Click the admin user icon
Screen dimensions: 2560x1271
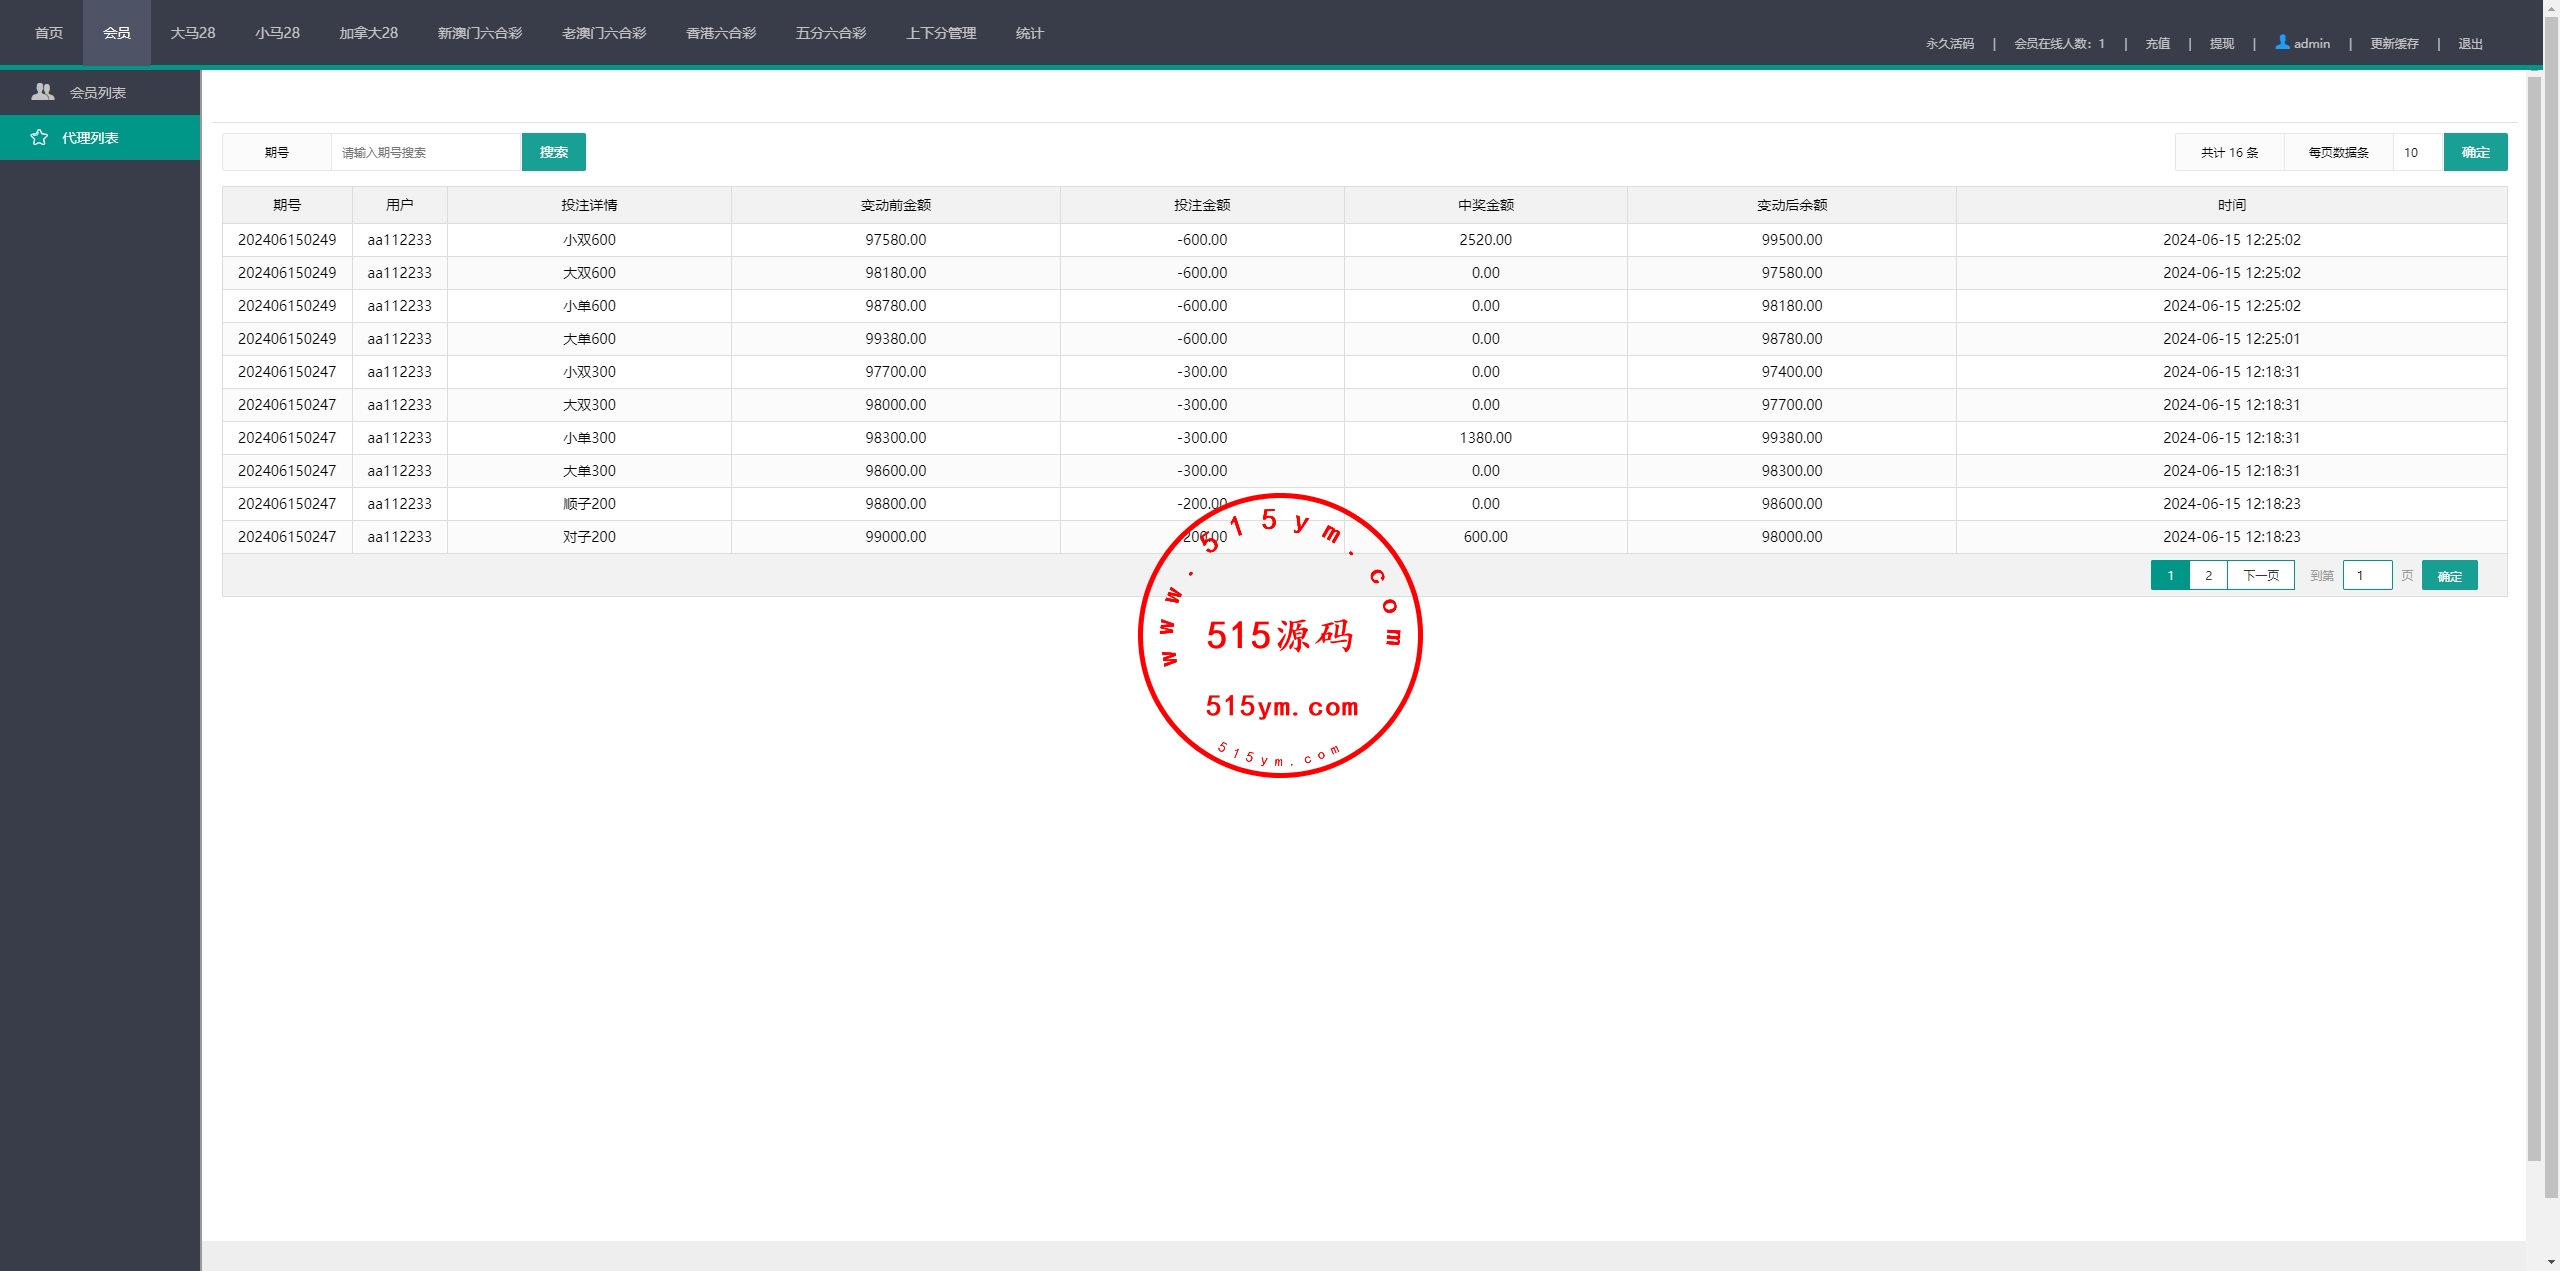[x=2282, y=42]
